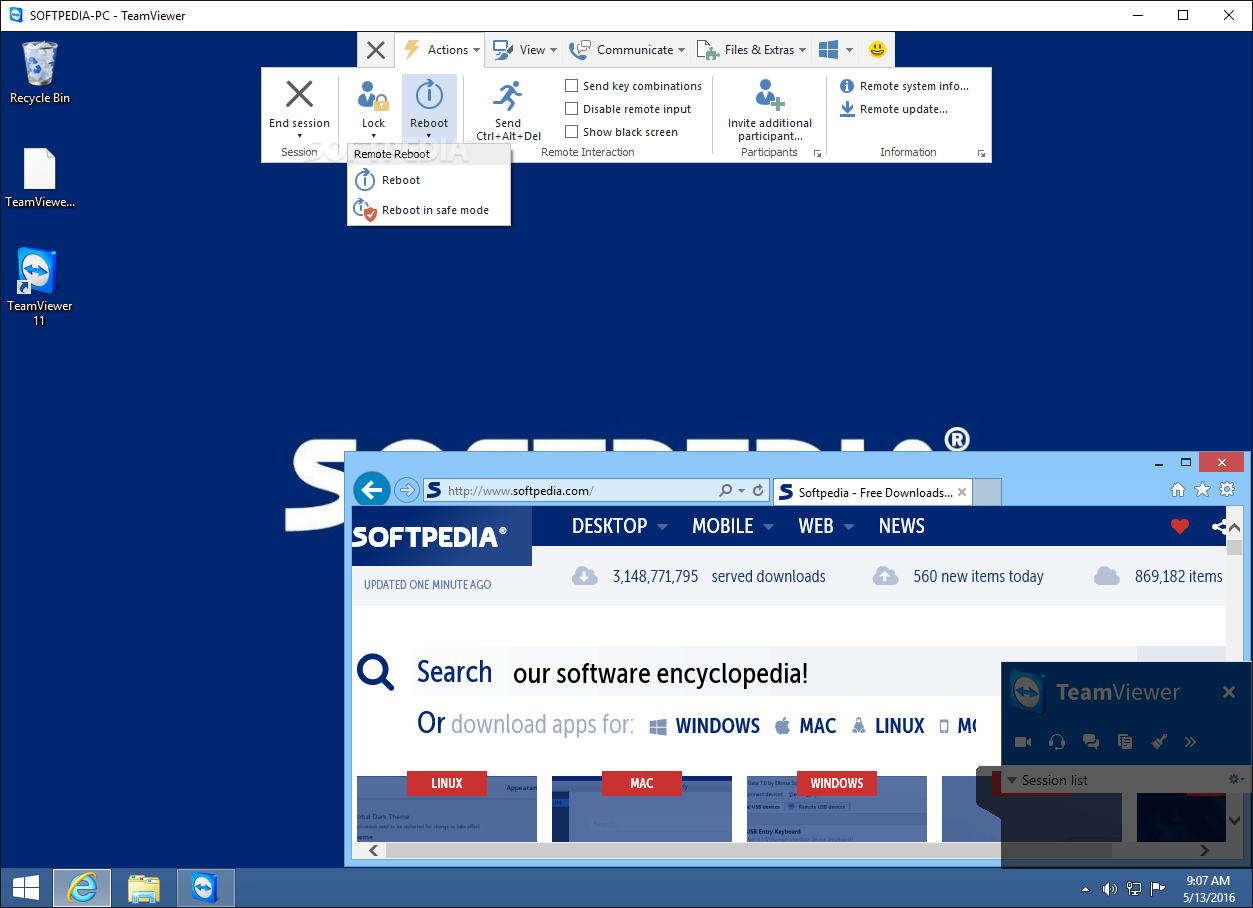Choose Reboot from Remote Reboot menu
1253x908 pixels.
[x=429, y=180]
